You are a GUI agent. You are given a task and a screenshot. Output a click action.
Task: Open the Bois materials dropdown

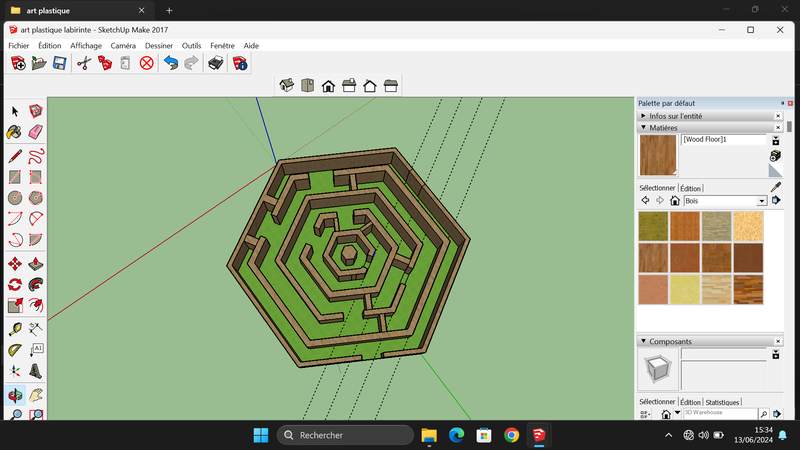761,201
